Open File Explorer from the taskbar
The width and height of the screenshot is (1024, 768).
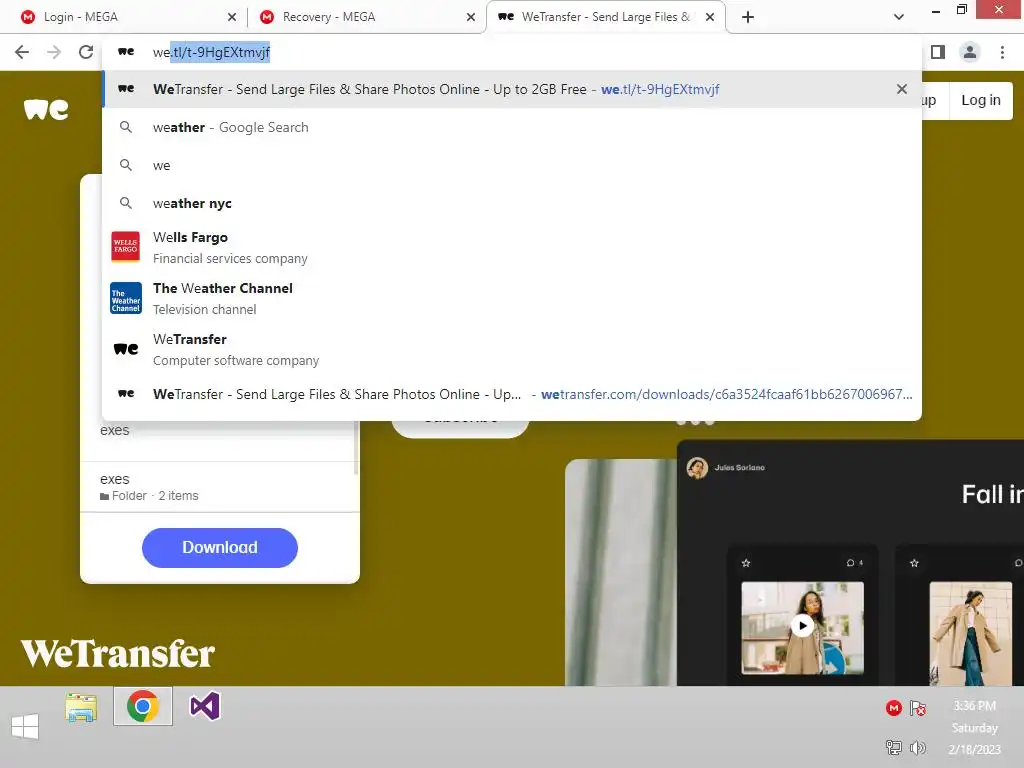(81, 708)
